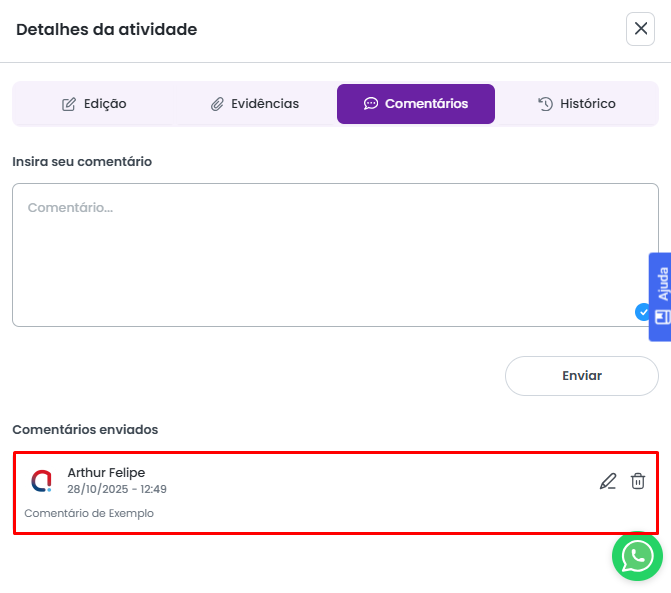671x593 pixels.
Task: Open the Ajuda help side panel
Action: coord(661,284)
